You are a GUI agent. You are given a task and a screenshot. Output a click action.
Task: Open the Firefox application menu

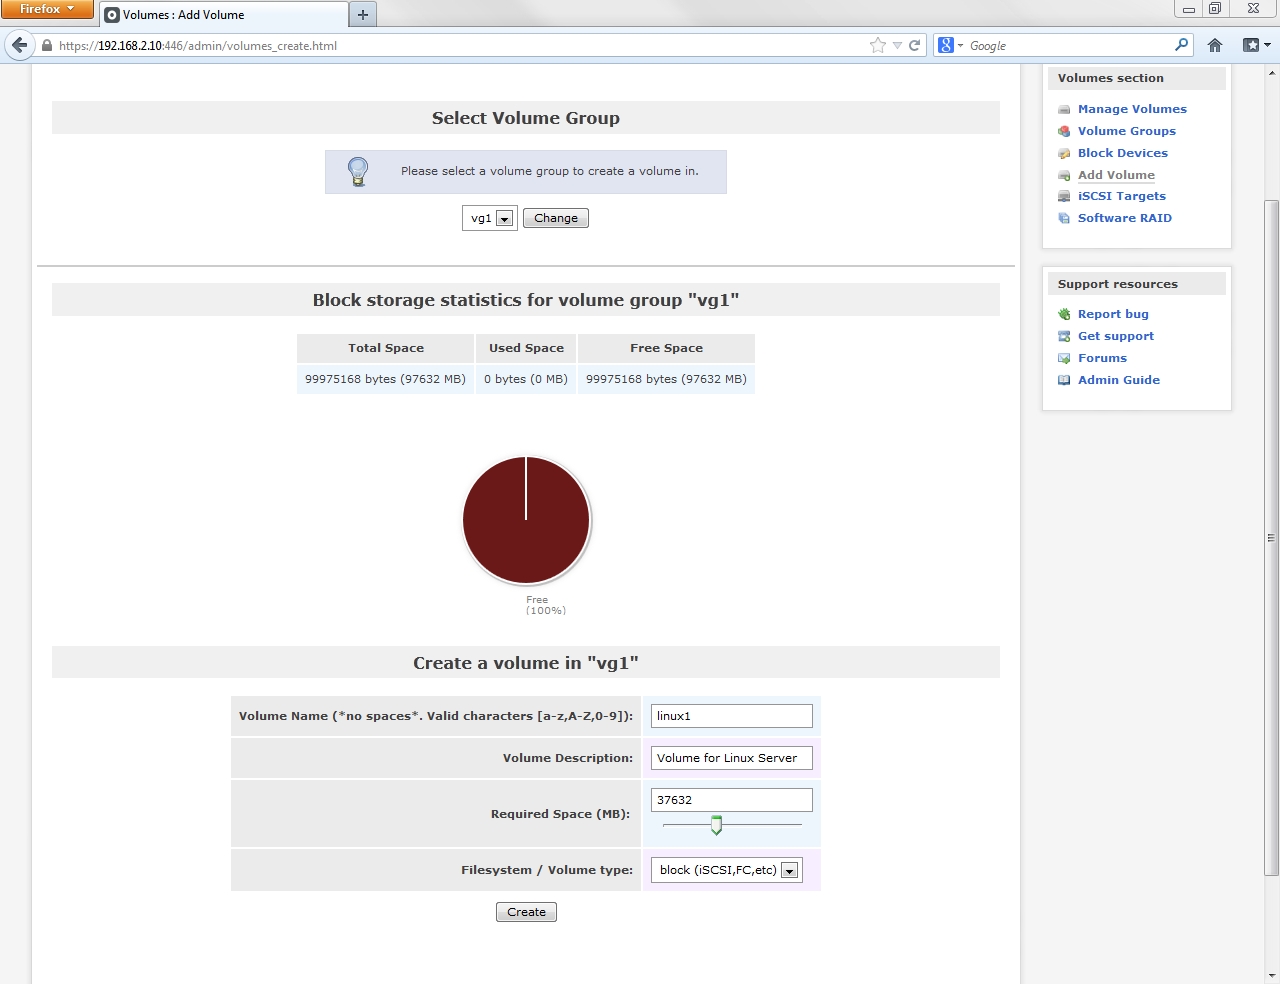tap(47, 9)
